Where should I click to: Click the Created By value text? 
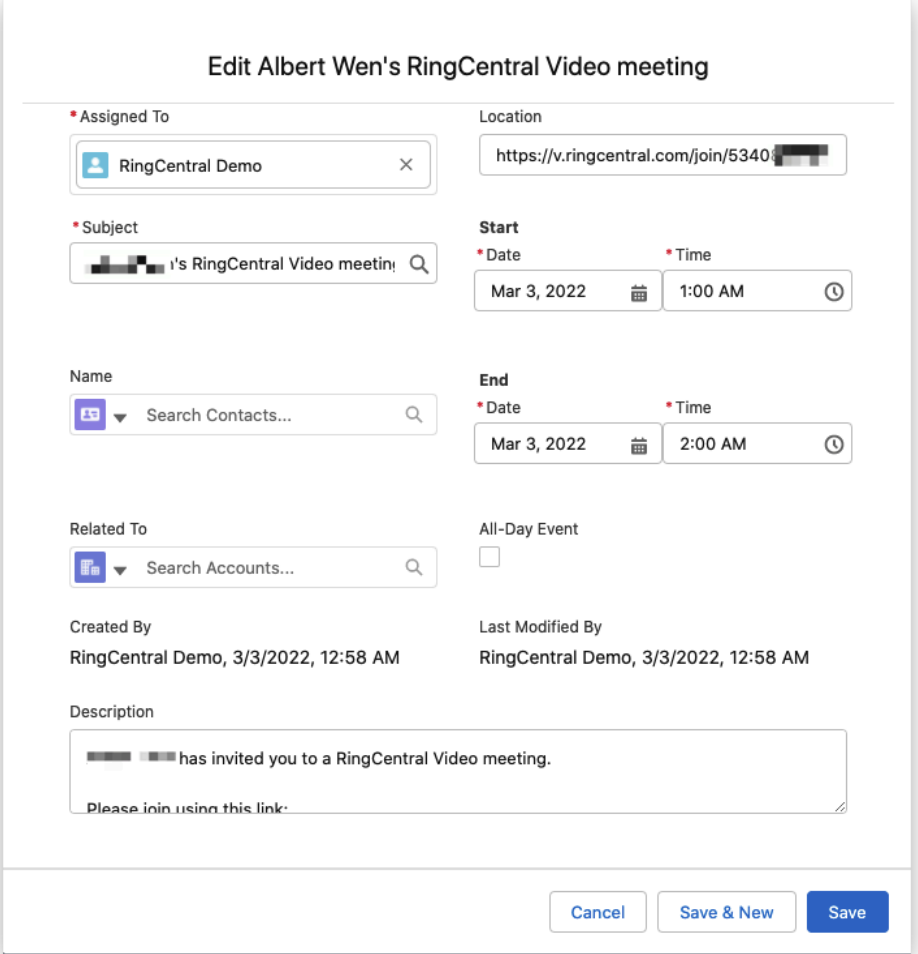[234, 658]
